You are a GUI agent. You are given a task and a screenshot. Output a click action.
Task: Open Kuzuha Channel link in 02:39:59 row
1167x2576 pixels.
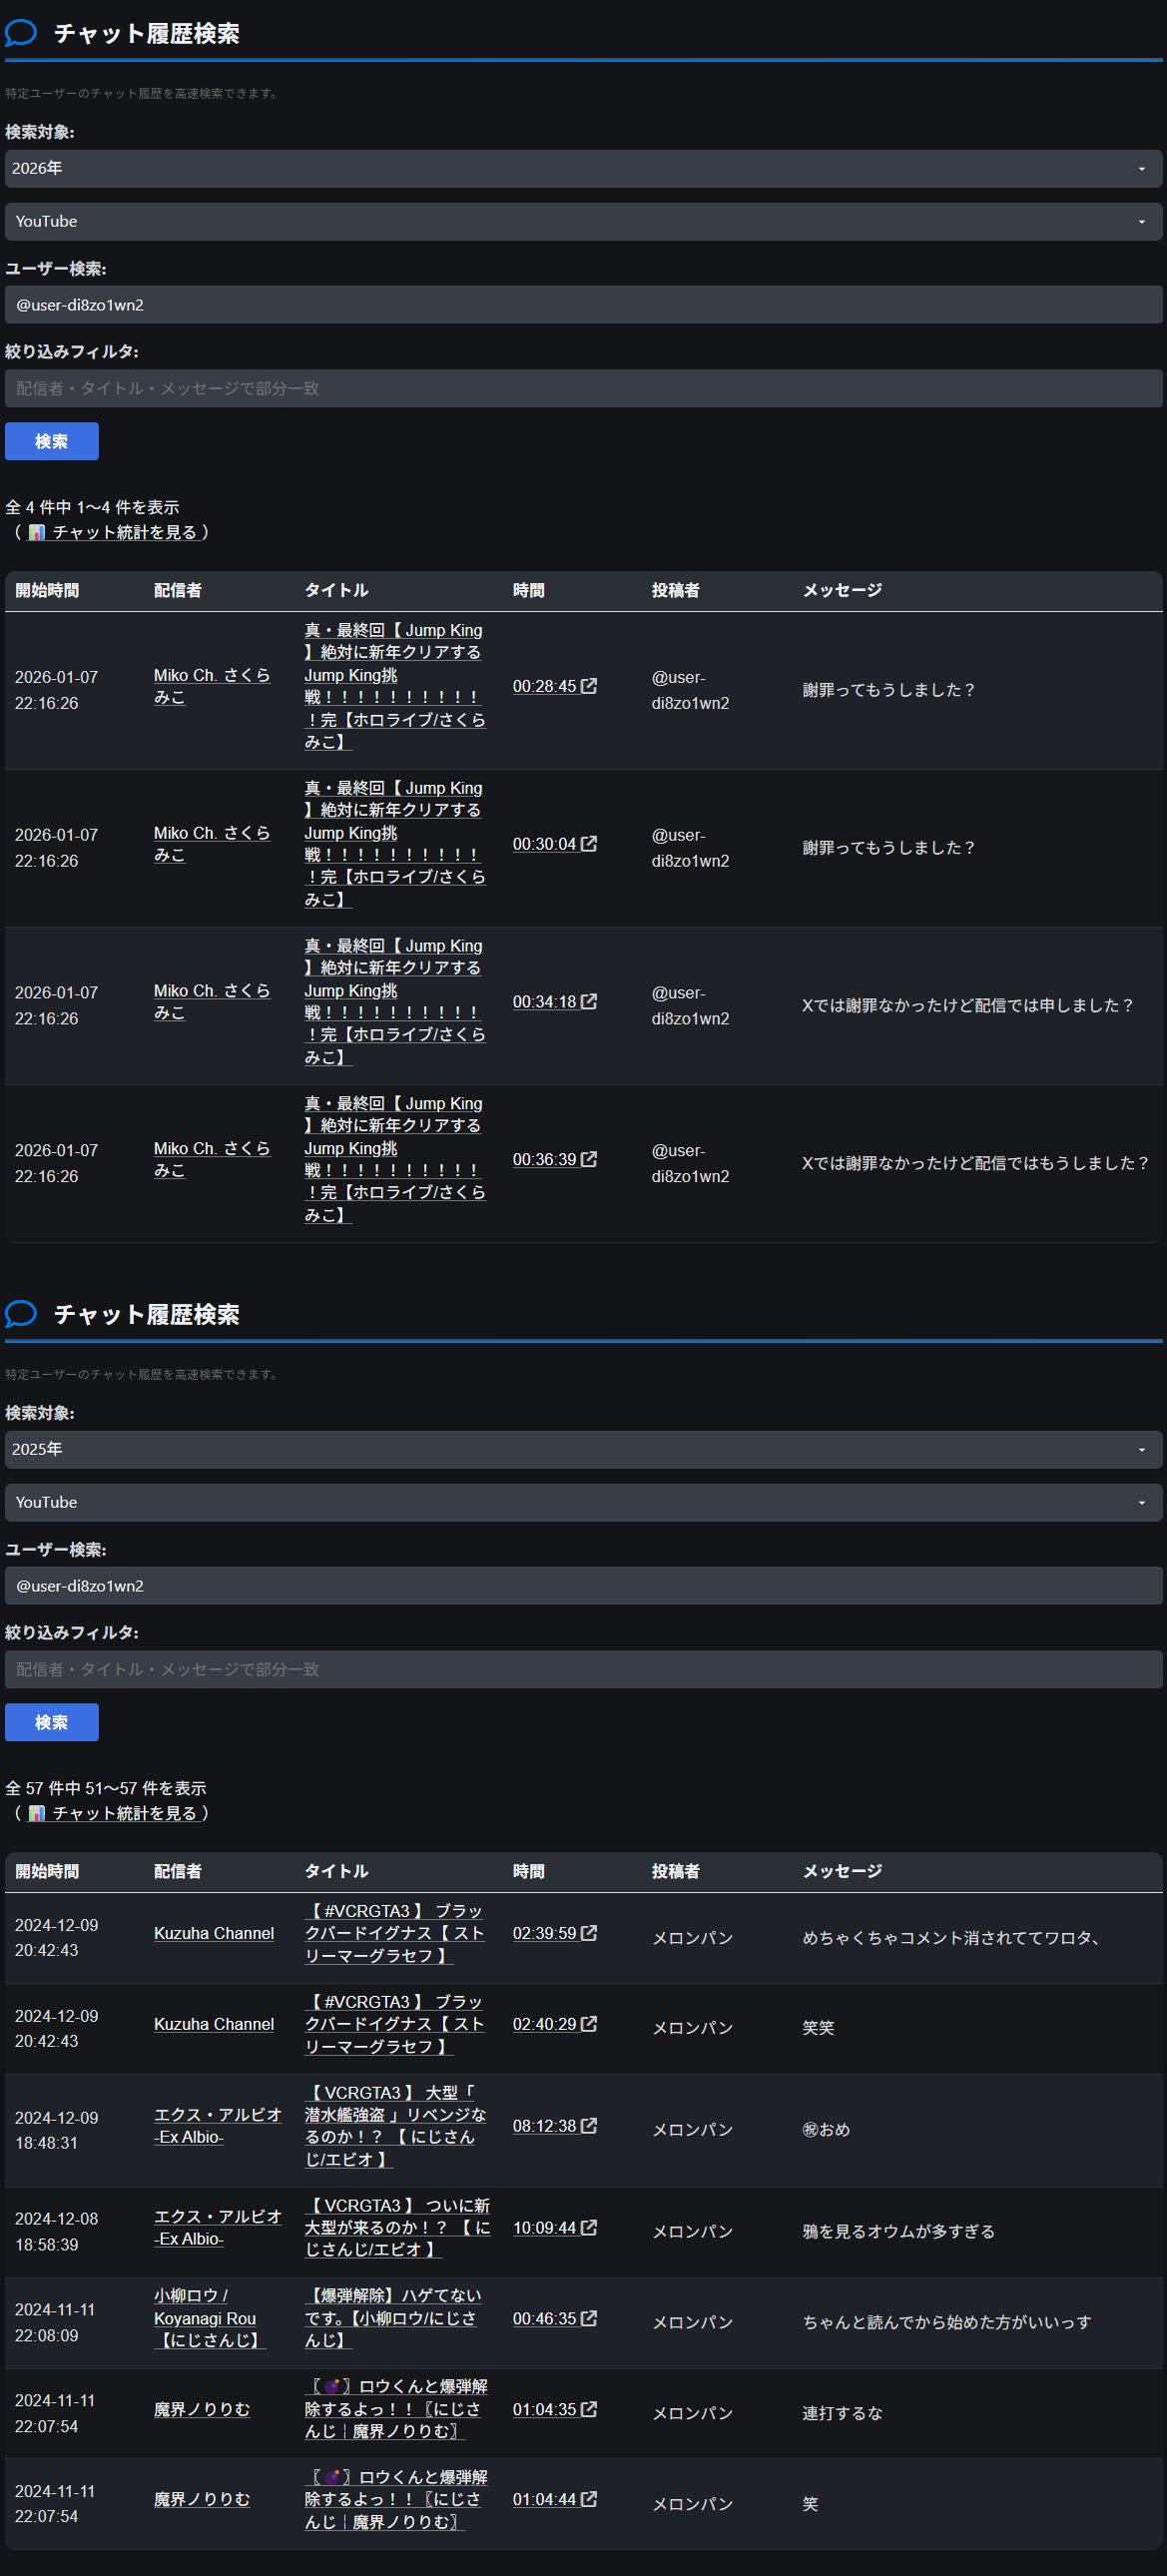214,1933
